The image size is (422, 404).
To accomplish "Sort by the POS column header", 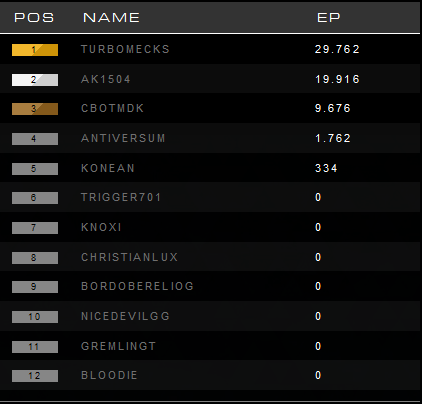I will (x=34, y=17).
